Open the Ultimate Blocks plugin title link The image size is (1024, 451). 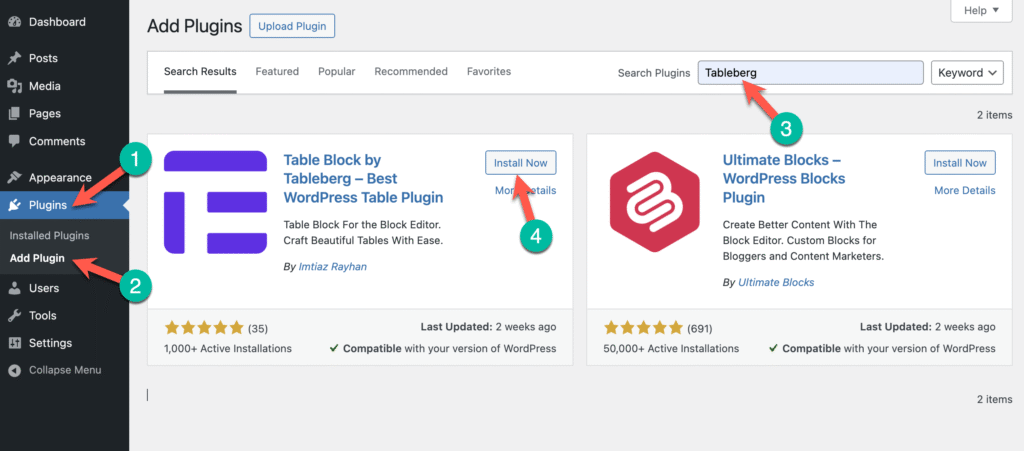784,179
